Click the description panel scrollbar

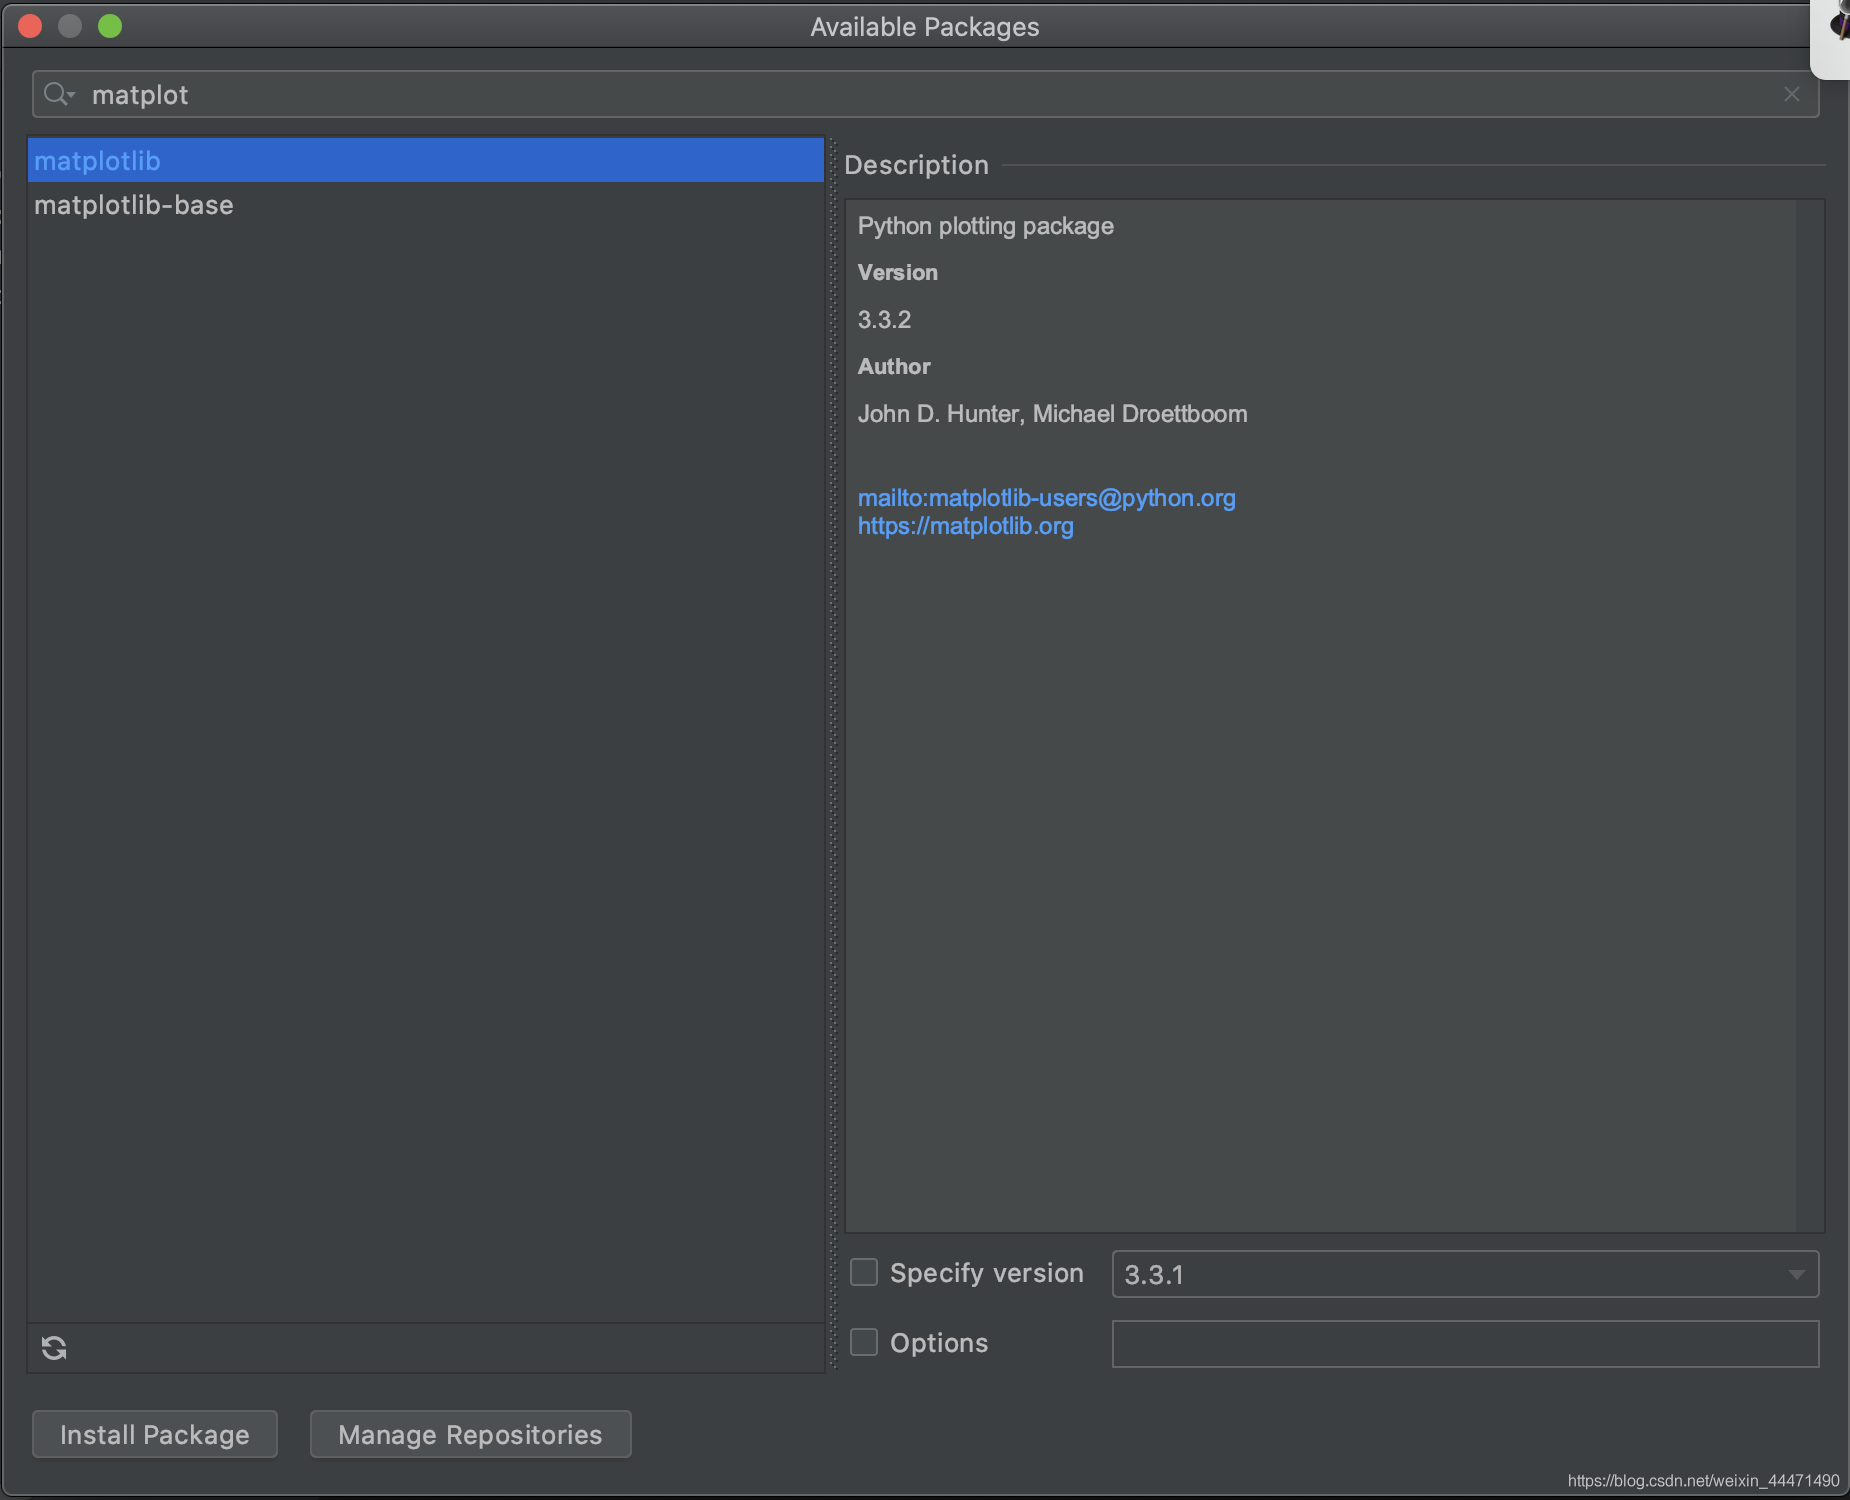1809,715
